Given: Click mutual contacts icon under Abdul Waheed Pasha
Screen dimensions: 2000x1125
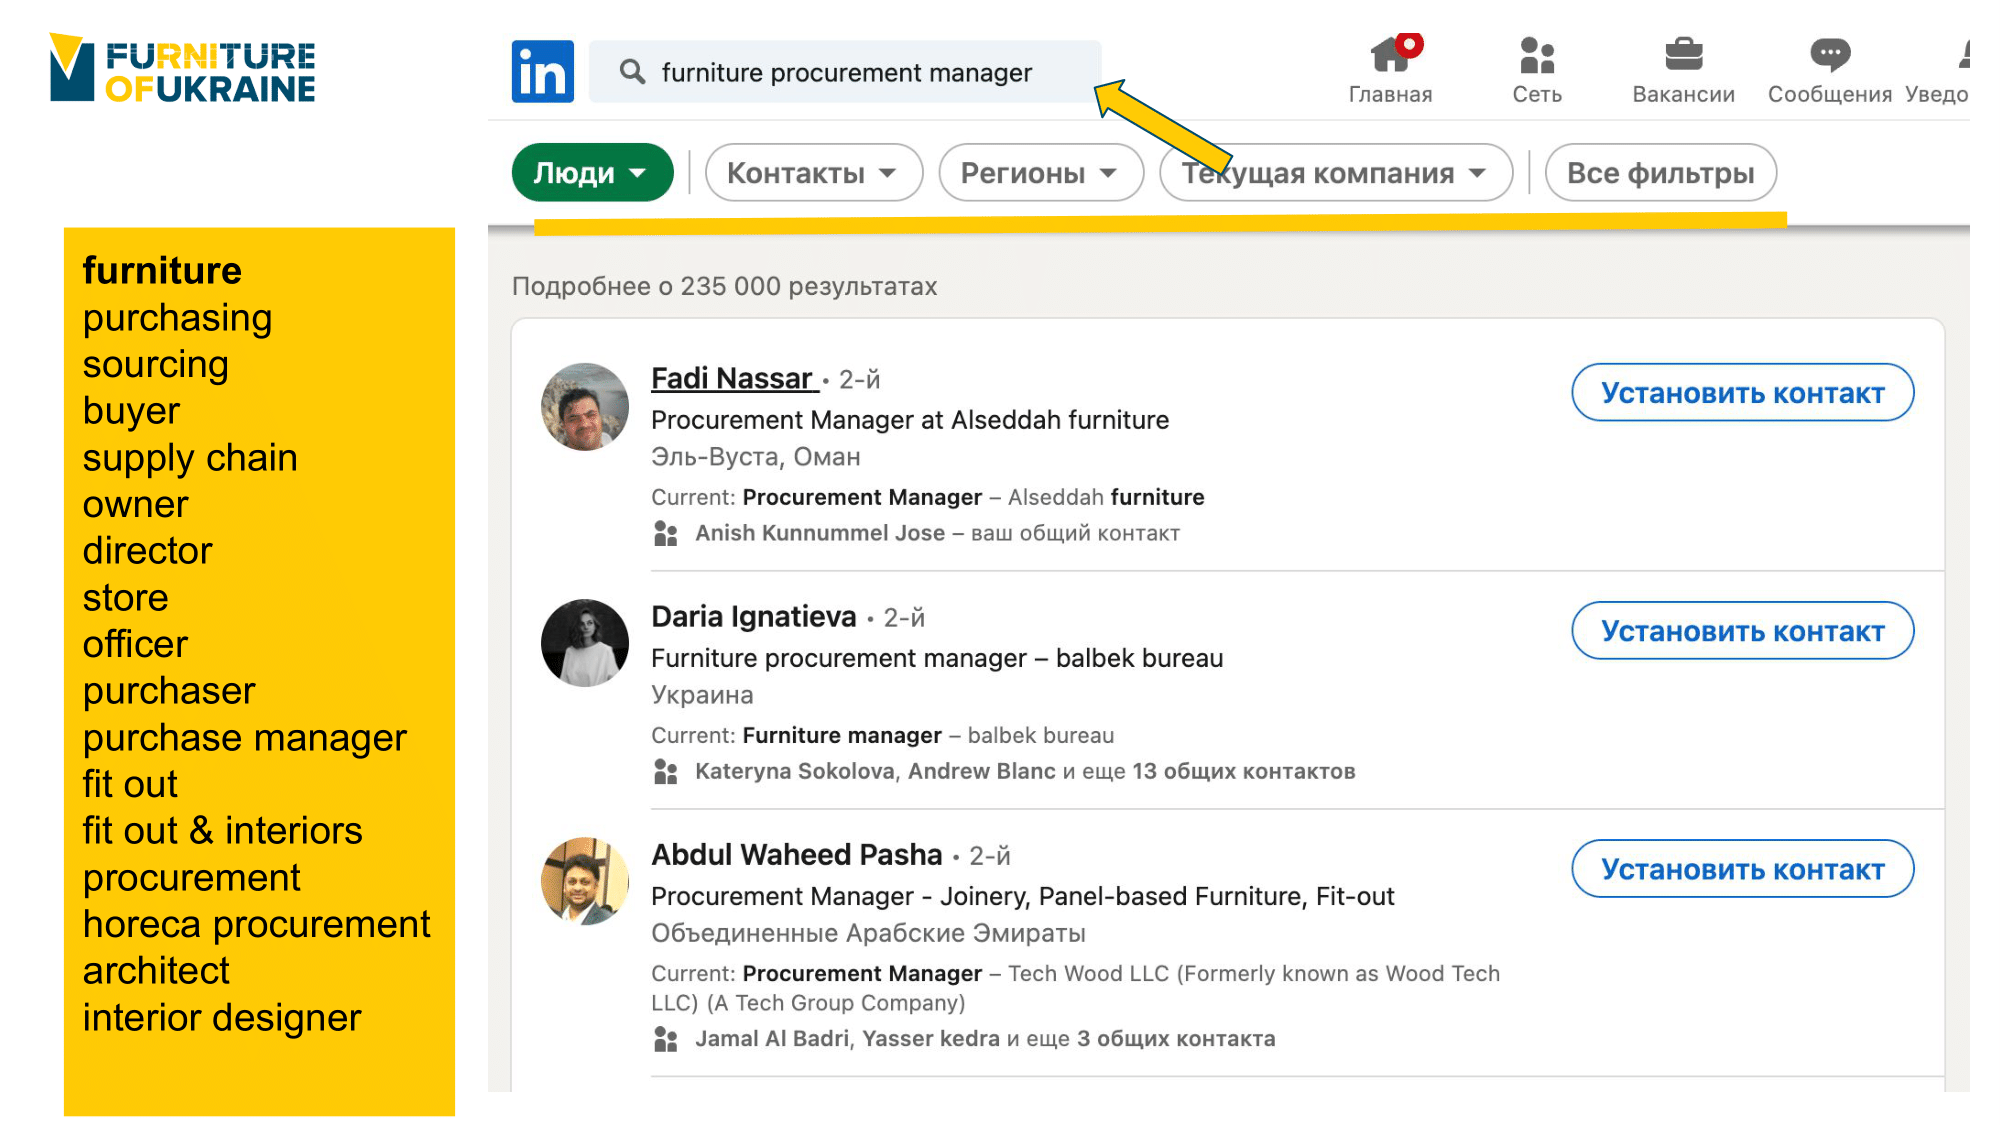Looking at the screenshot, I should [x=666, y=1039].
